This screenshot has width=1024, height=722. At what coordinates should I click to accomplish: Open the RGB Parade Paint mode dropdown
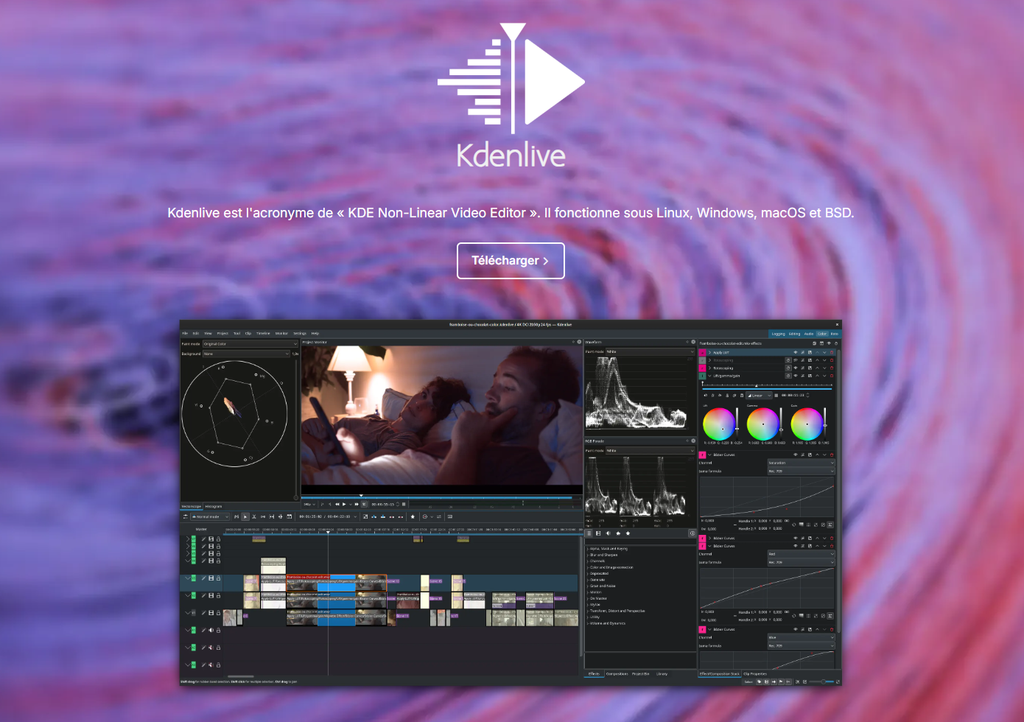click(x=650, y=450)
